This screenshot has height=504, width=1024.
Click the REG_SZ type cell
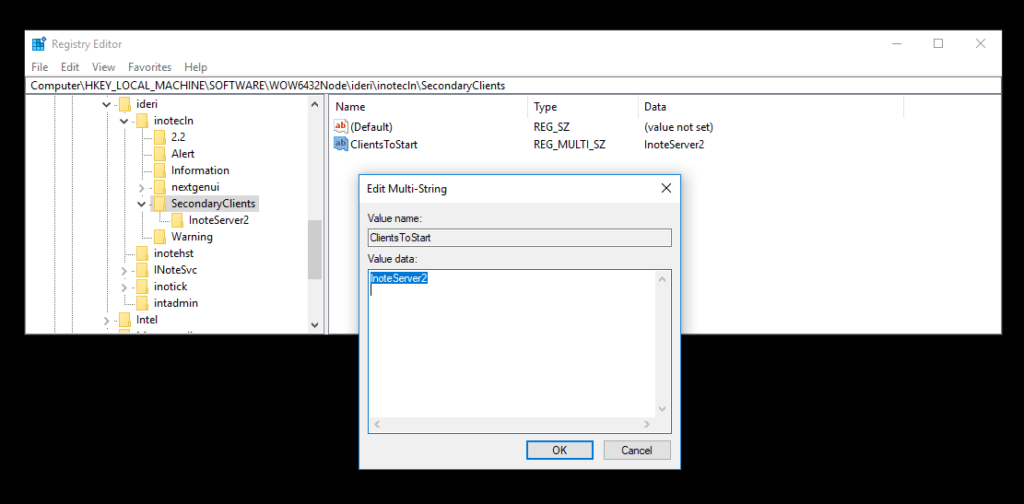552,127
